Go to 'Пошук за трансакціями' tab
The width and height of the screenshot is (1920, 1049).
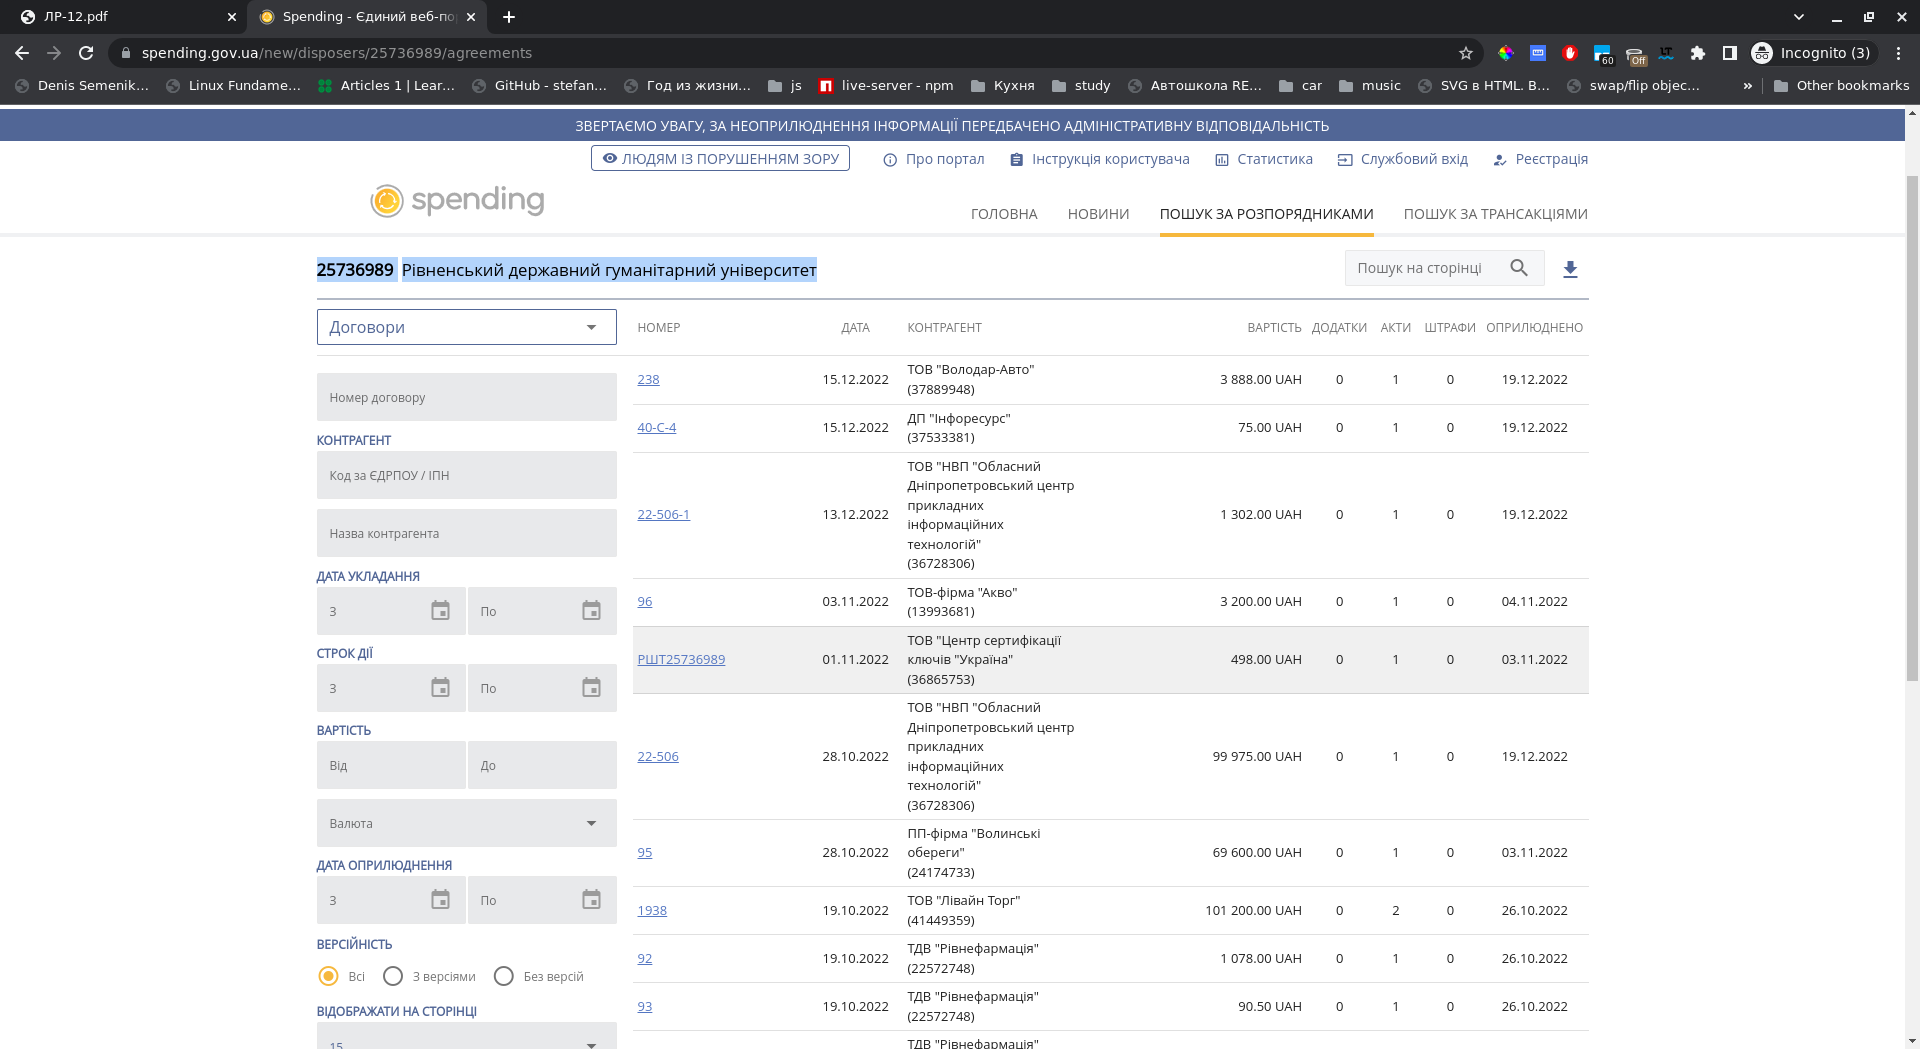point(1495,214)
